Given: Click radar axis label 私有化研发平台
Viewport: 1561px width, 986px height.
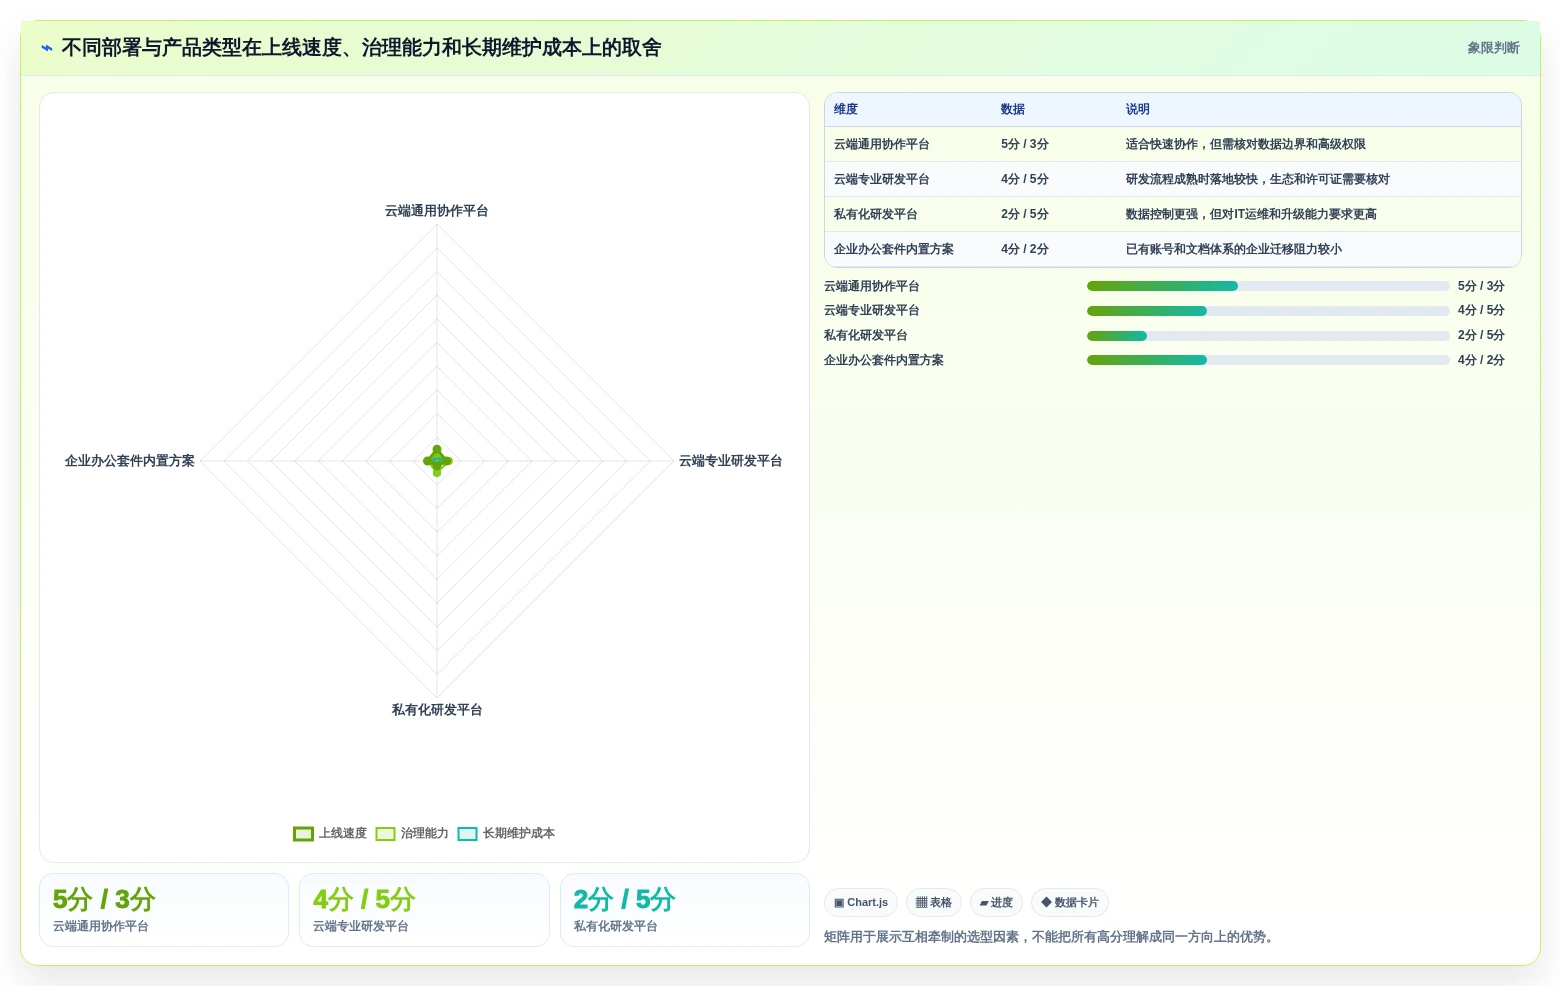Looking at the screenshot, I should 437,710.
